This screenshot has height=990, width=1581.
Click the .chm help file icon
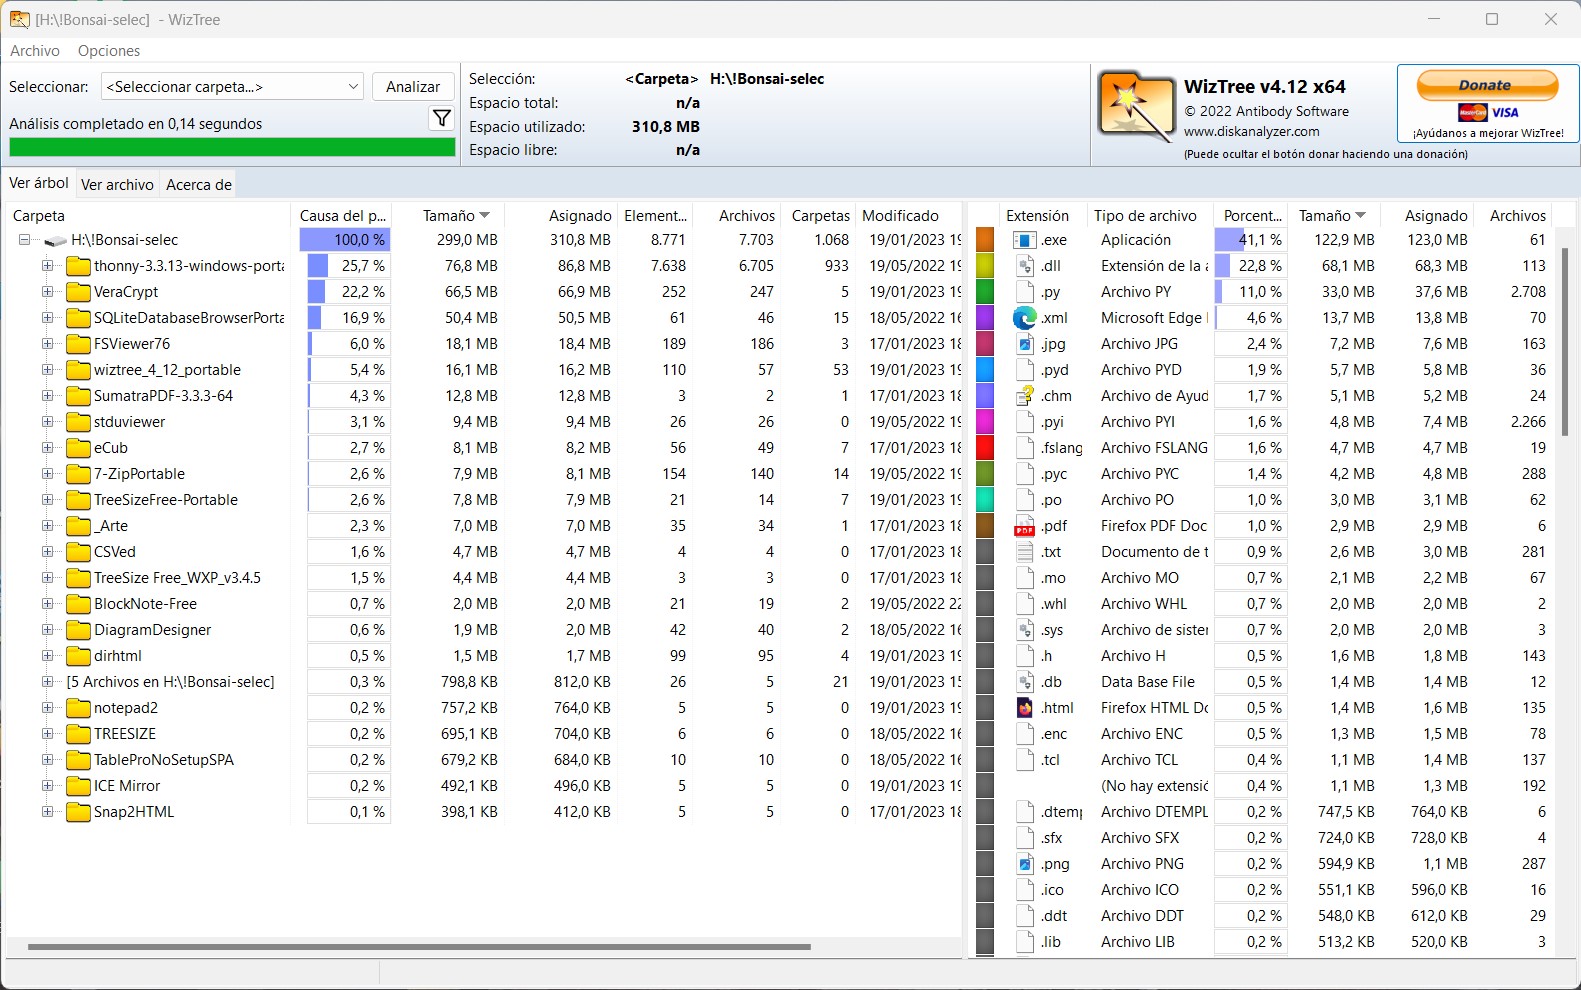tap(1024, 396)
